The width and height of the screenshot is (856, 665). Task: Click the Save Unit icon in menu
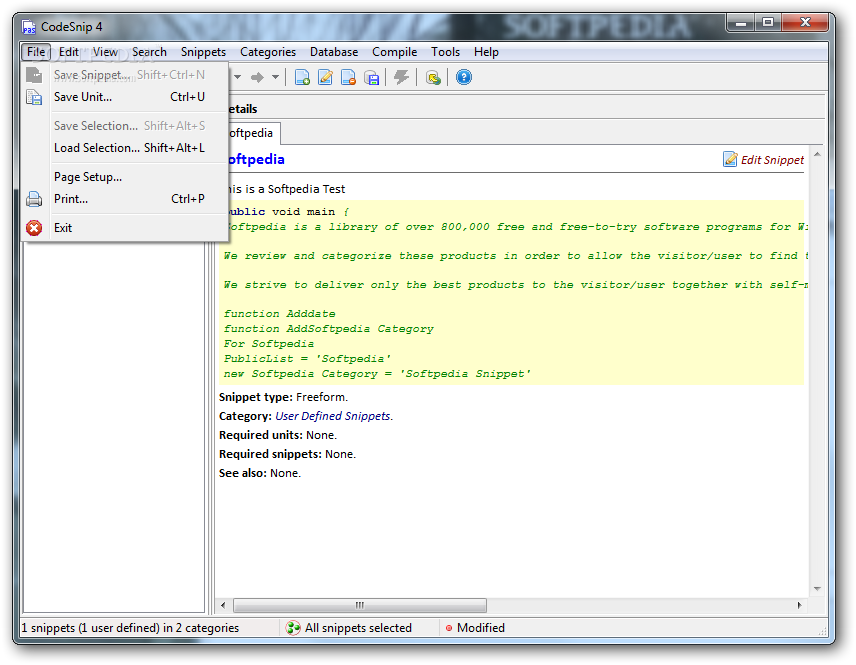click(34, 97)
